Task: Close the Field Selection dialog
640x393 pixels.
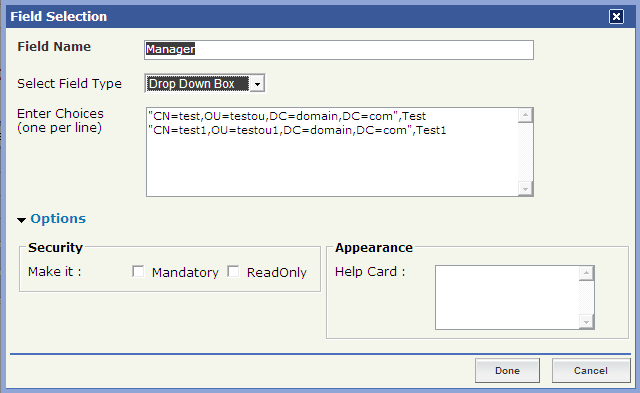Action: (616, 16)
